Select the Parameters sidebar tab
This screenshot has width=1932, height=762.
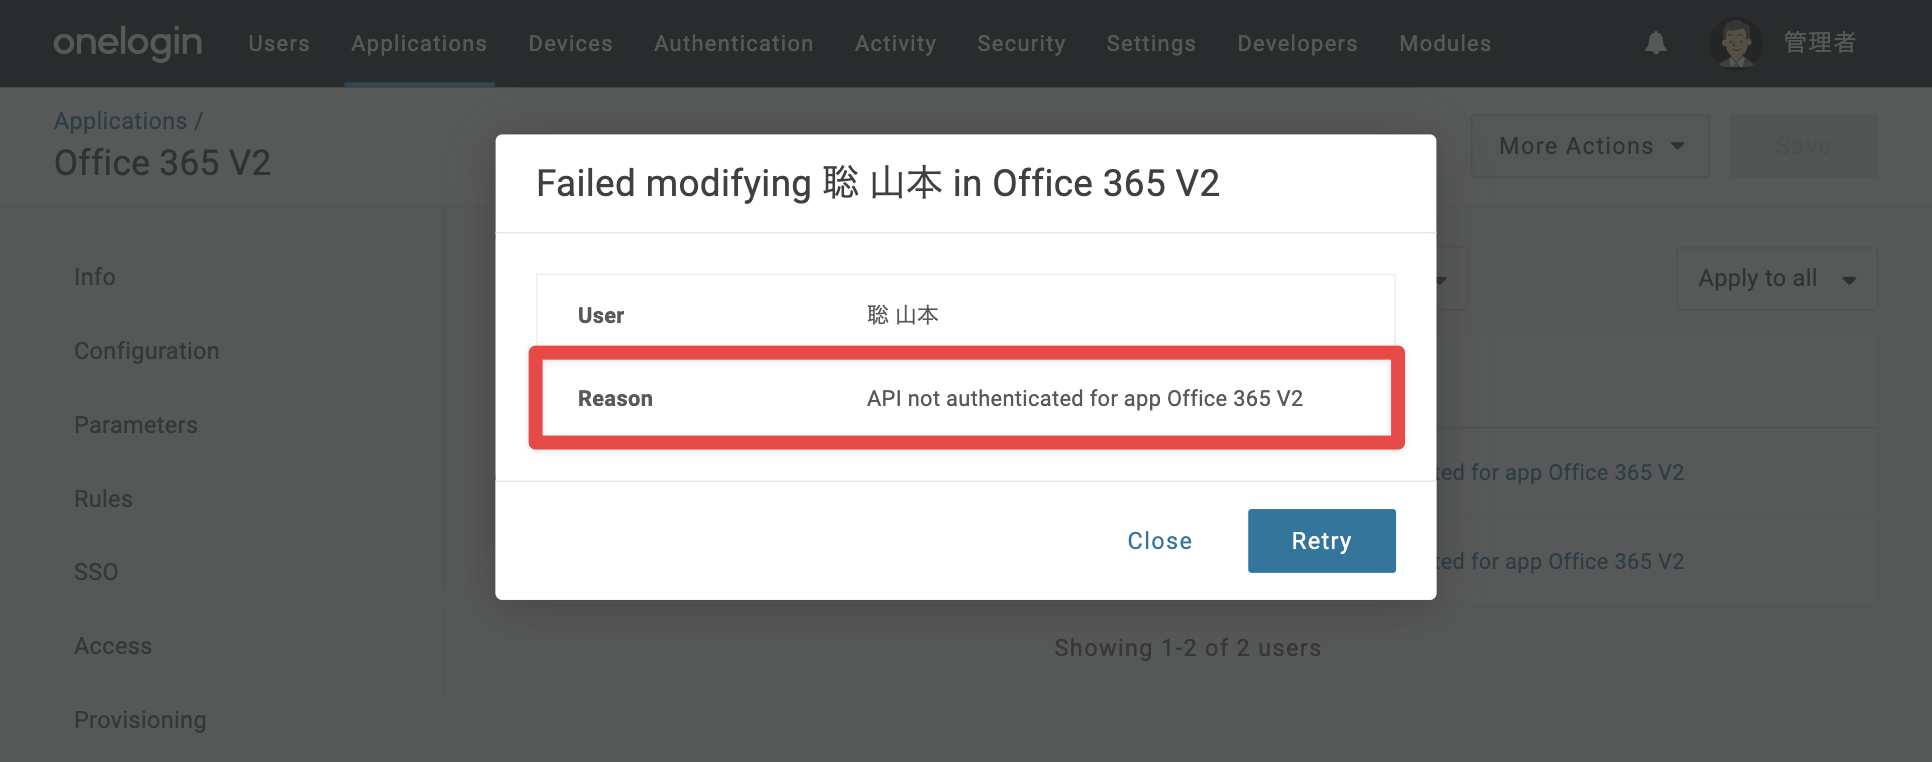(136, 425)
